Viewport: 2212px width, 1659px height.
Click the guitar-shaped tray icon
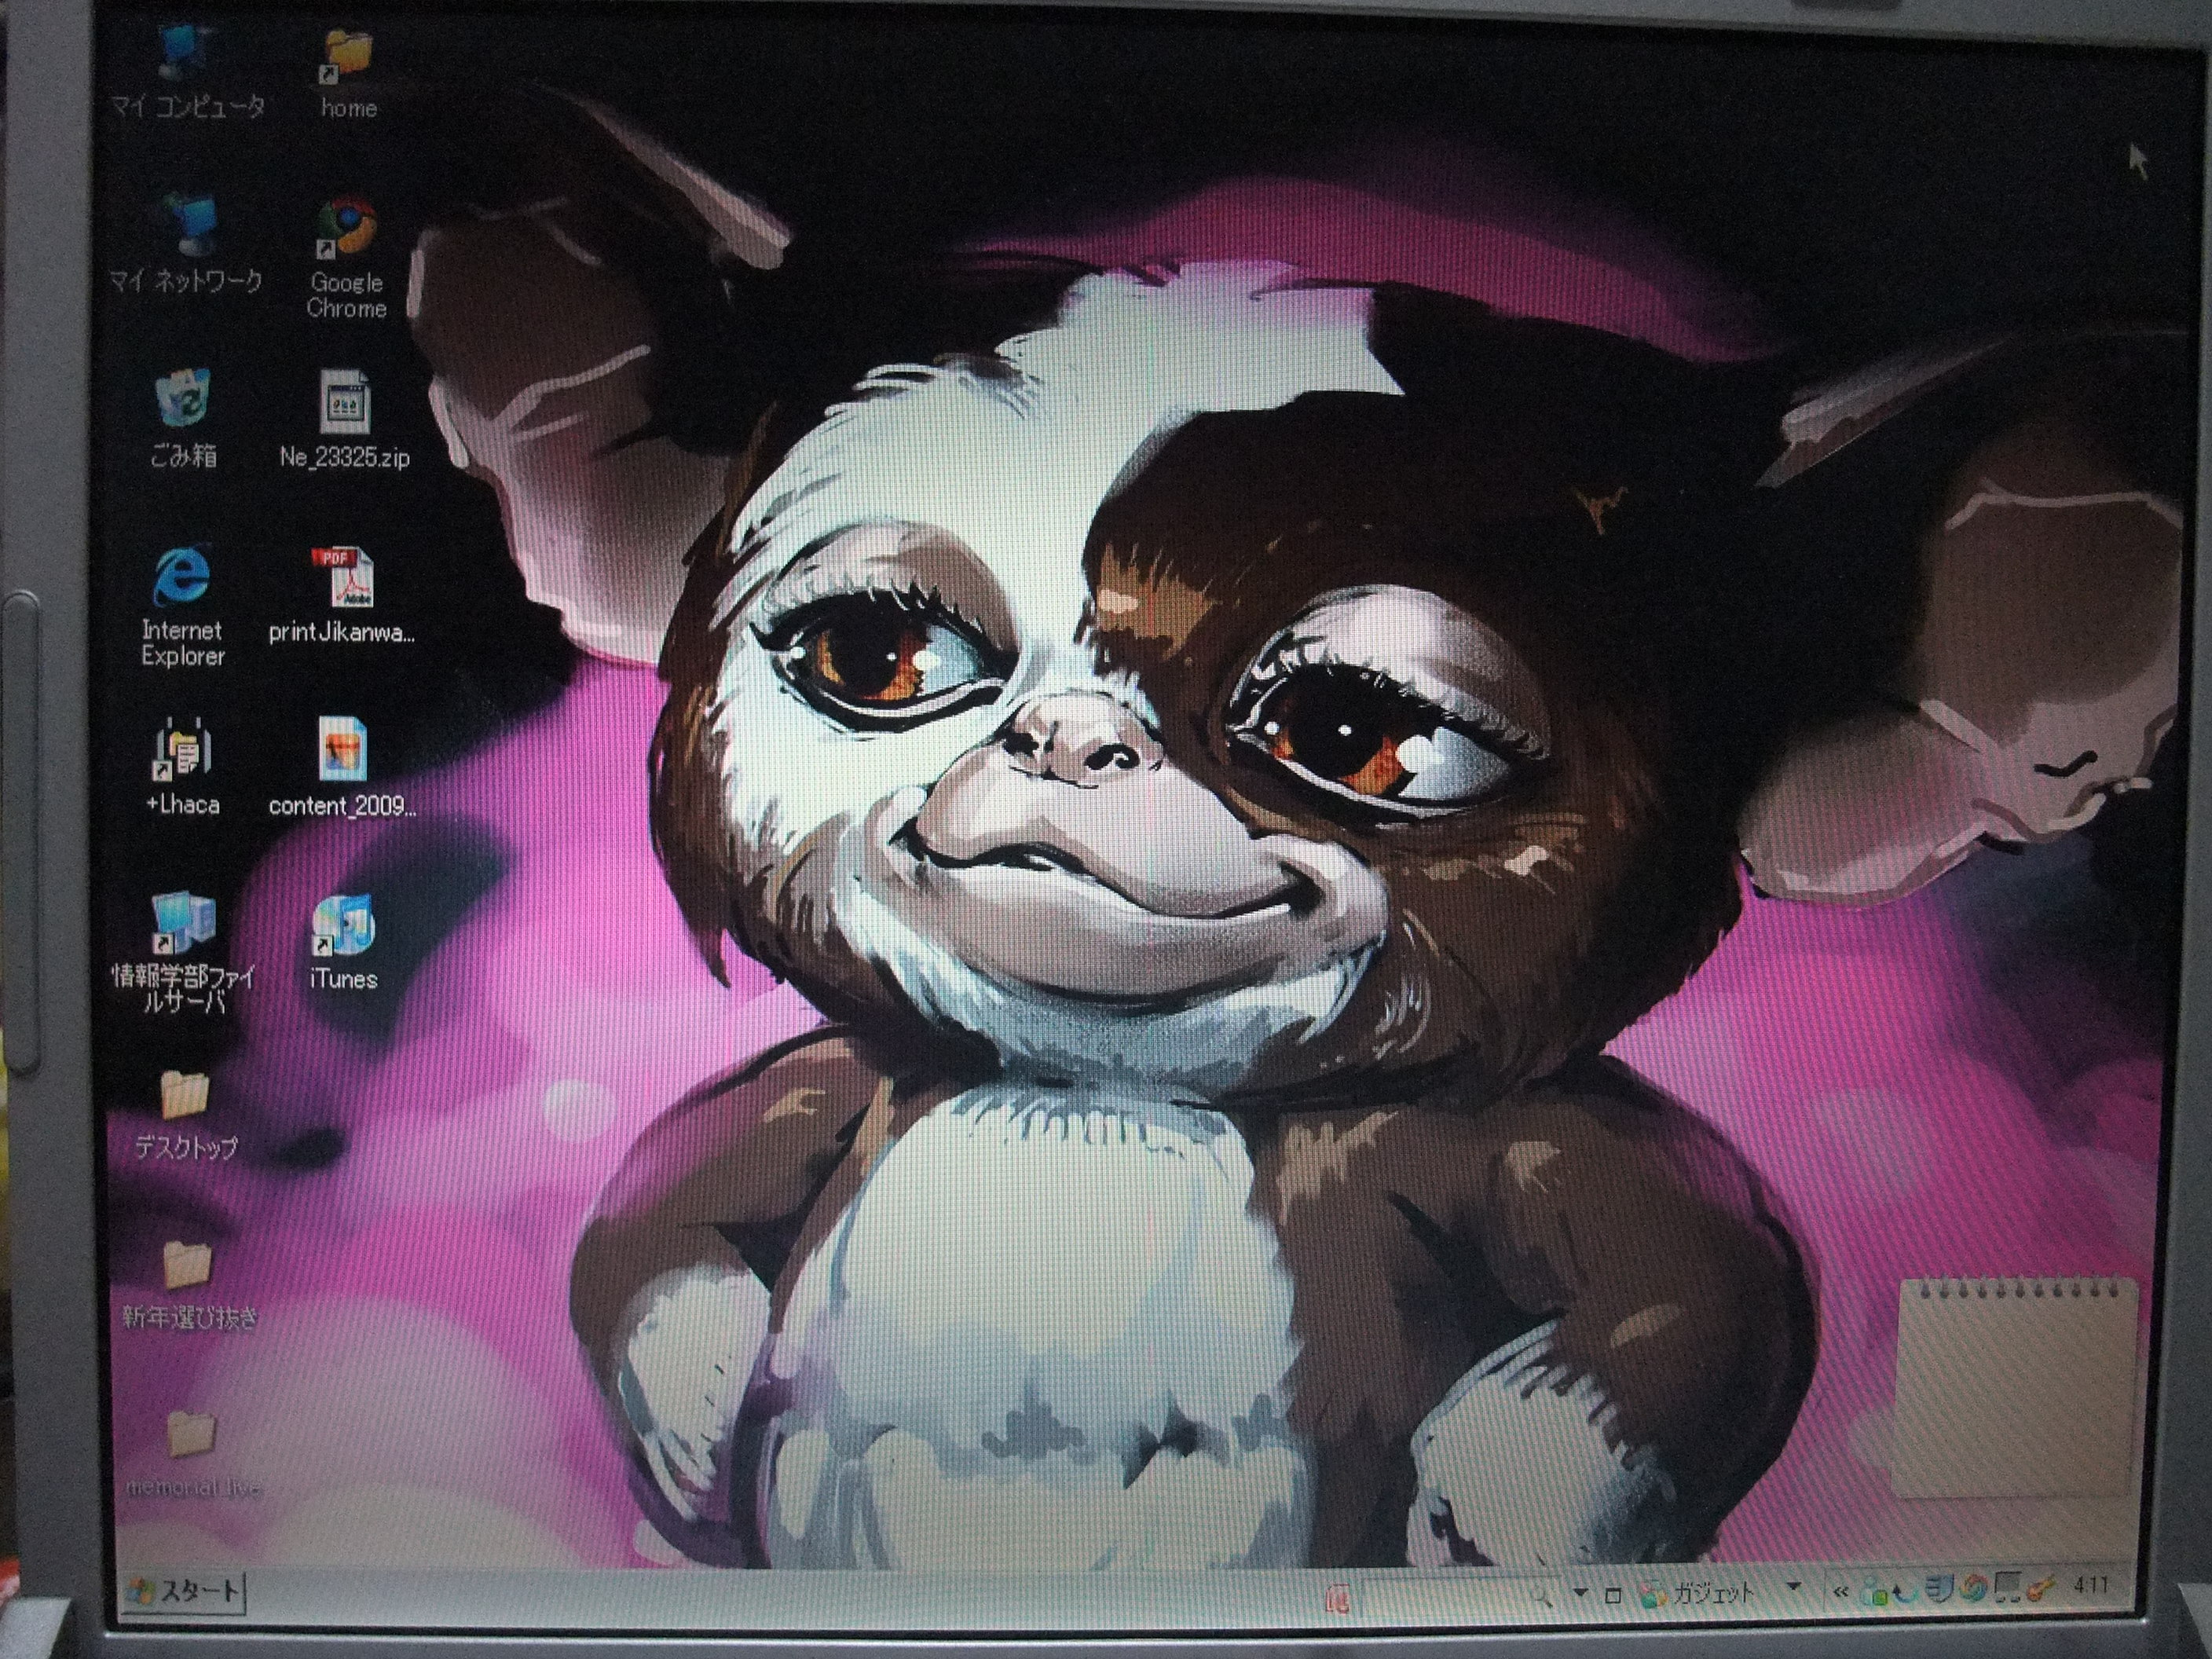pos(2040,1590)
